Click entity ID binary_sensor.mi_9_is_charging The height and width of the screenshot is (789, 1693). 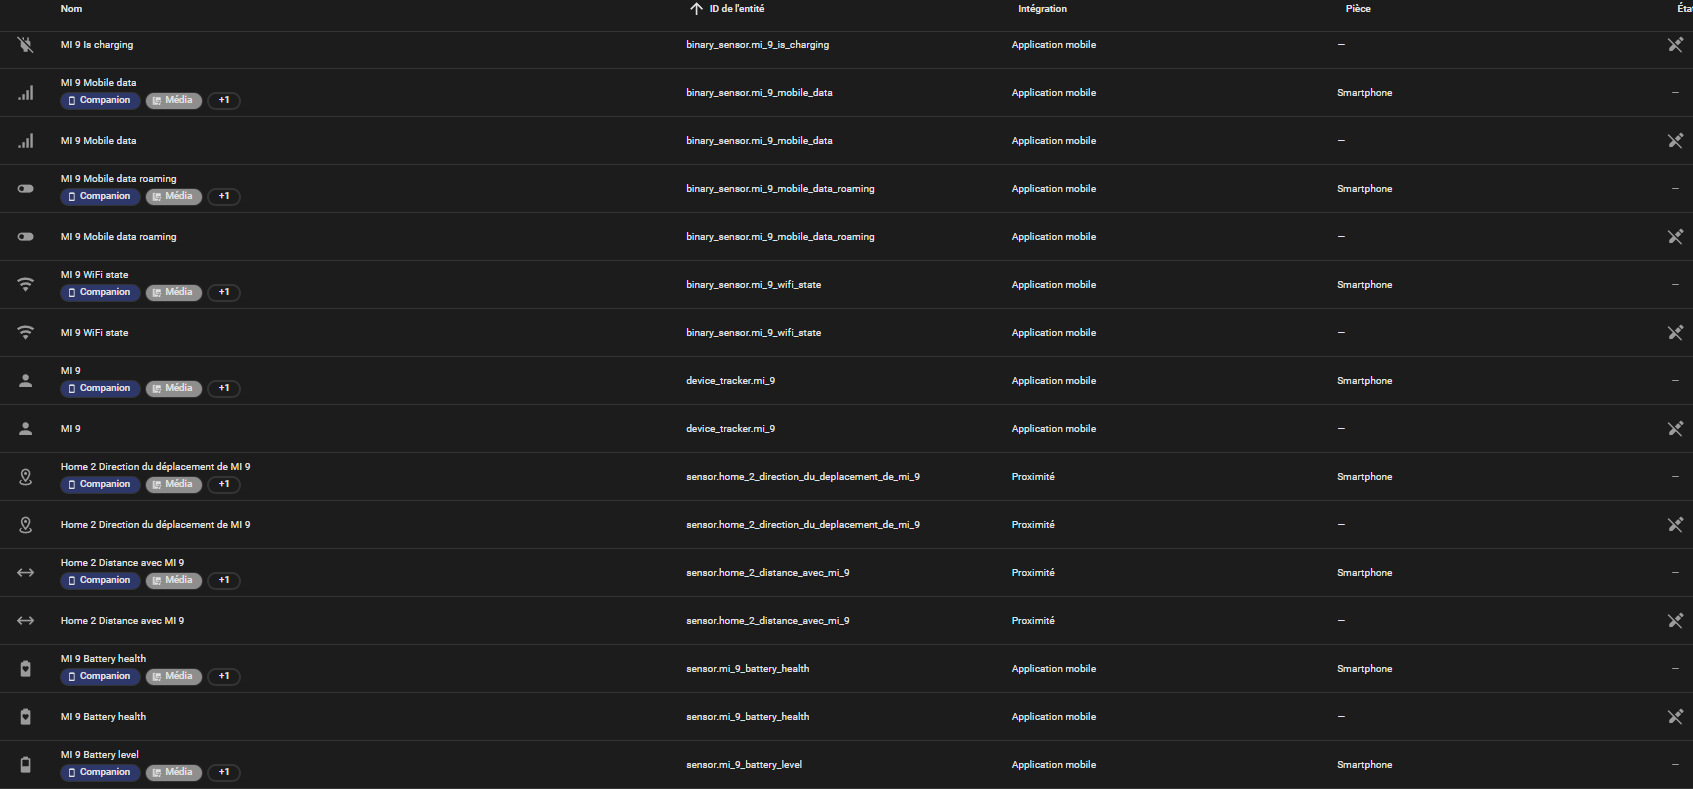pos(757,45)
